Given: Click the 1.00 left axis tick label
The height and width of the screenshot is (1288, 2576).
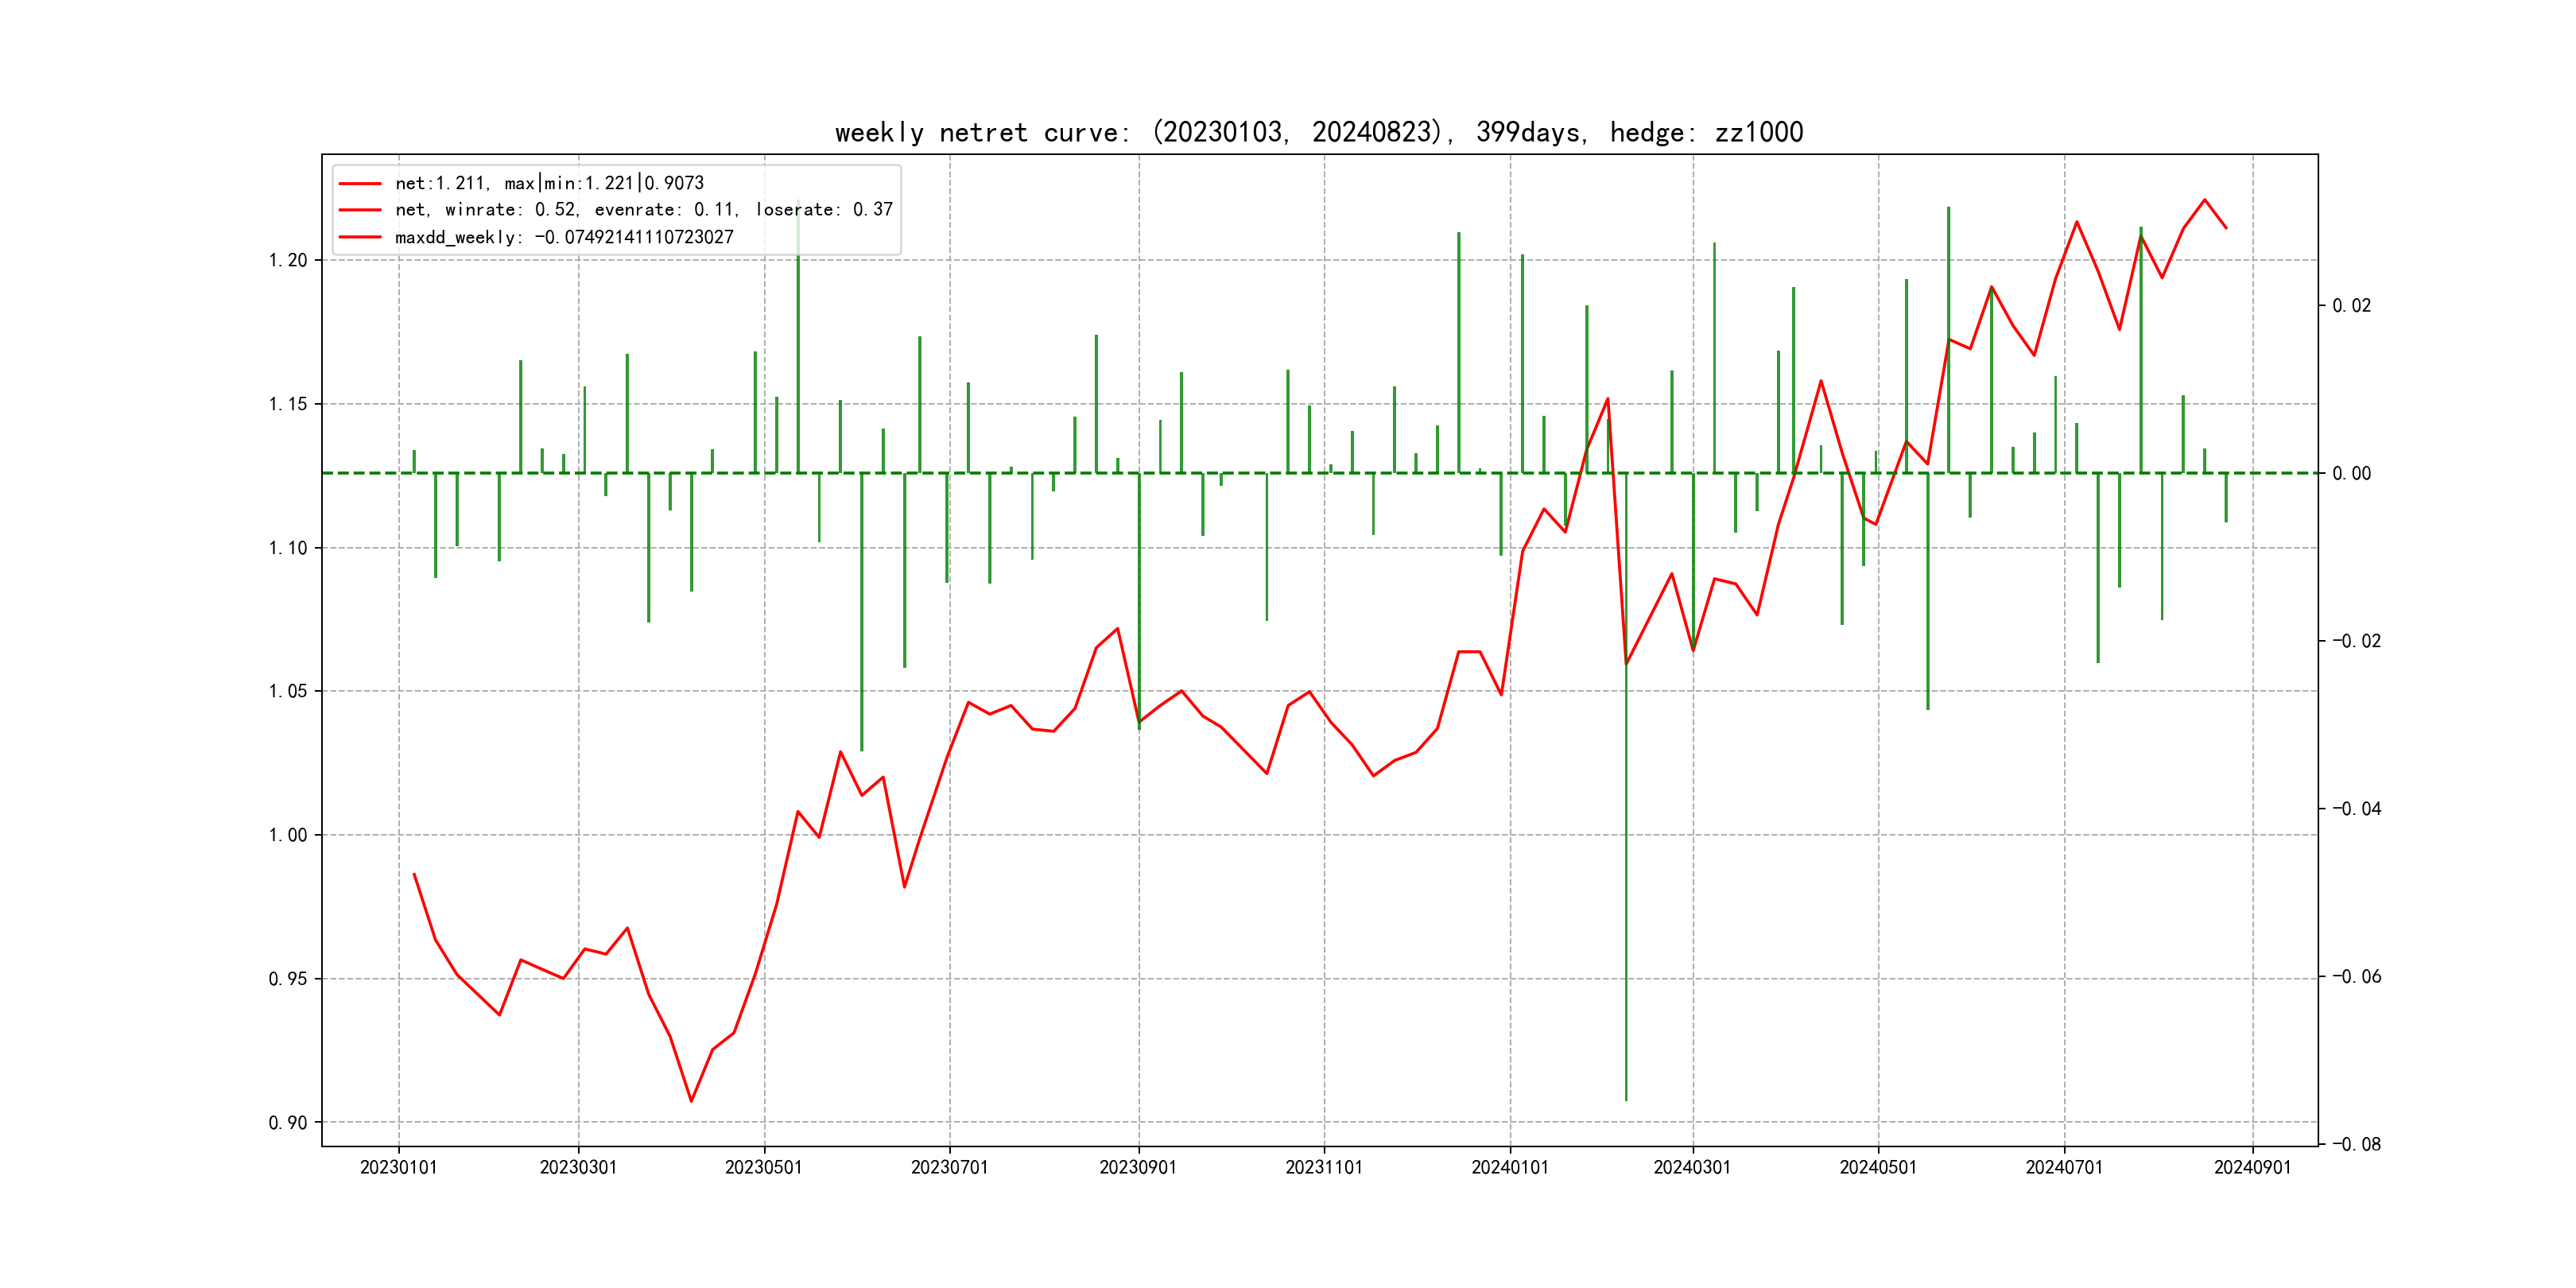Looking at the screenshot, I should [288, 835].
